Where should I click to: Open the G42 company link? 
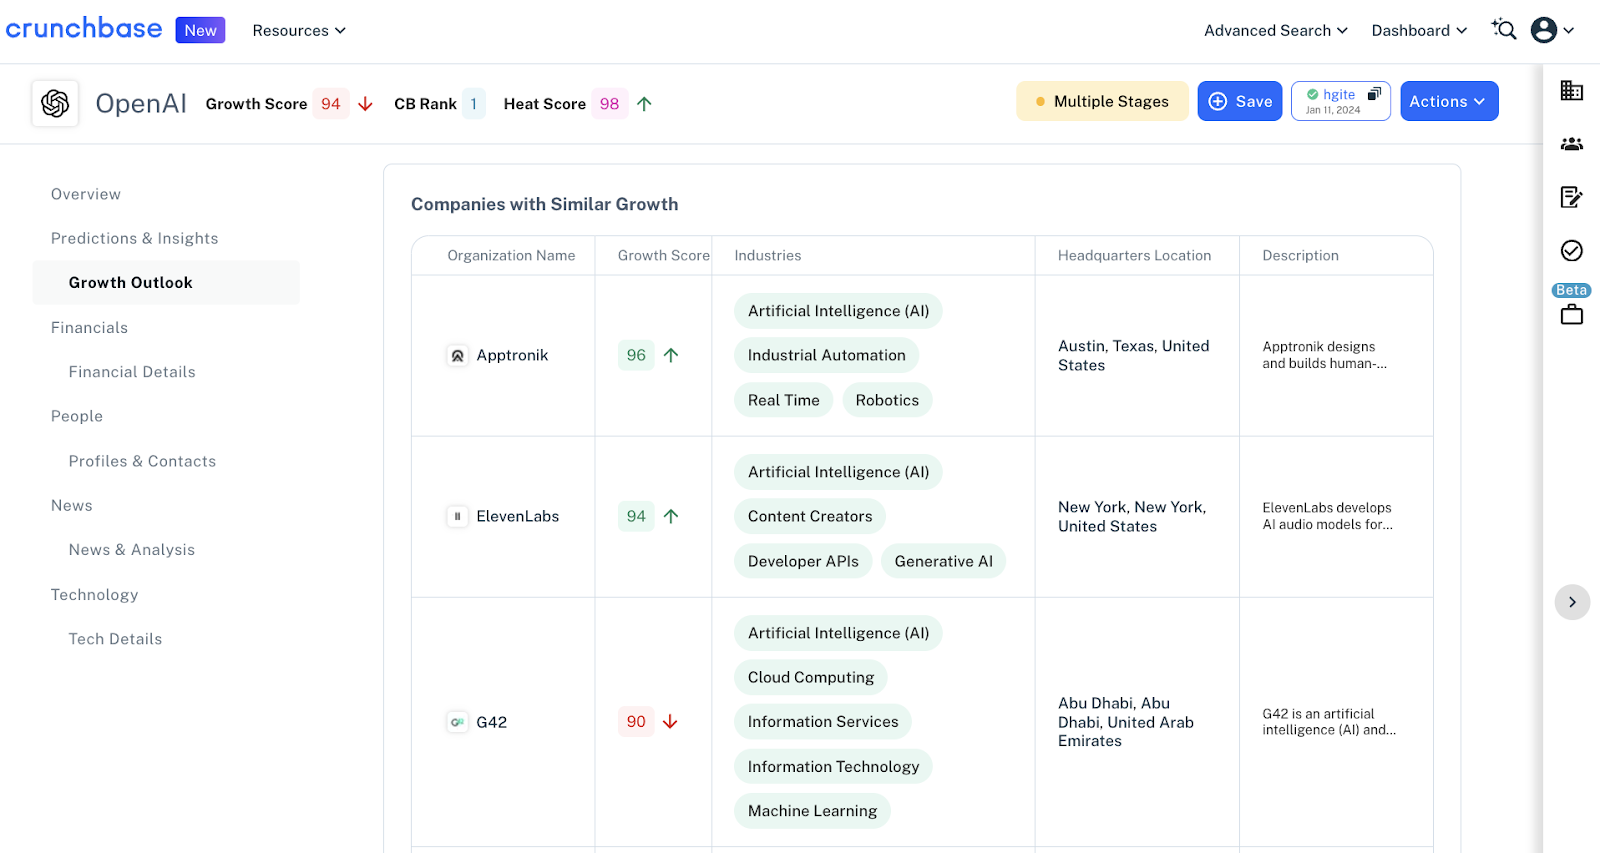coord(491,722)
